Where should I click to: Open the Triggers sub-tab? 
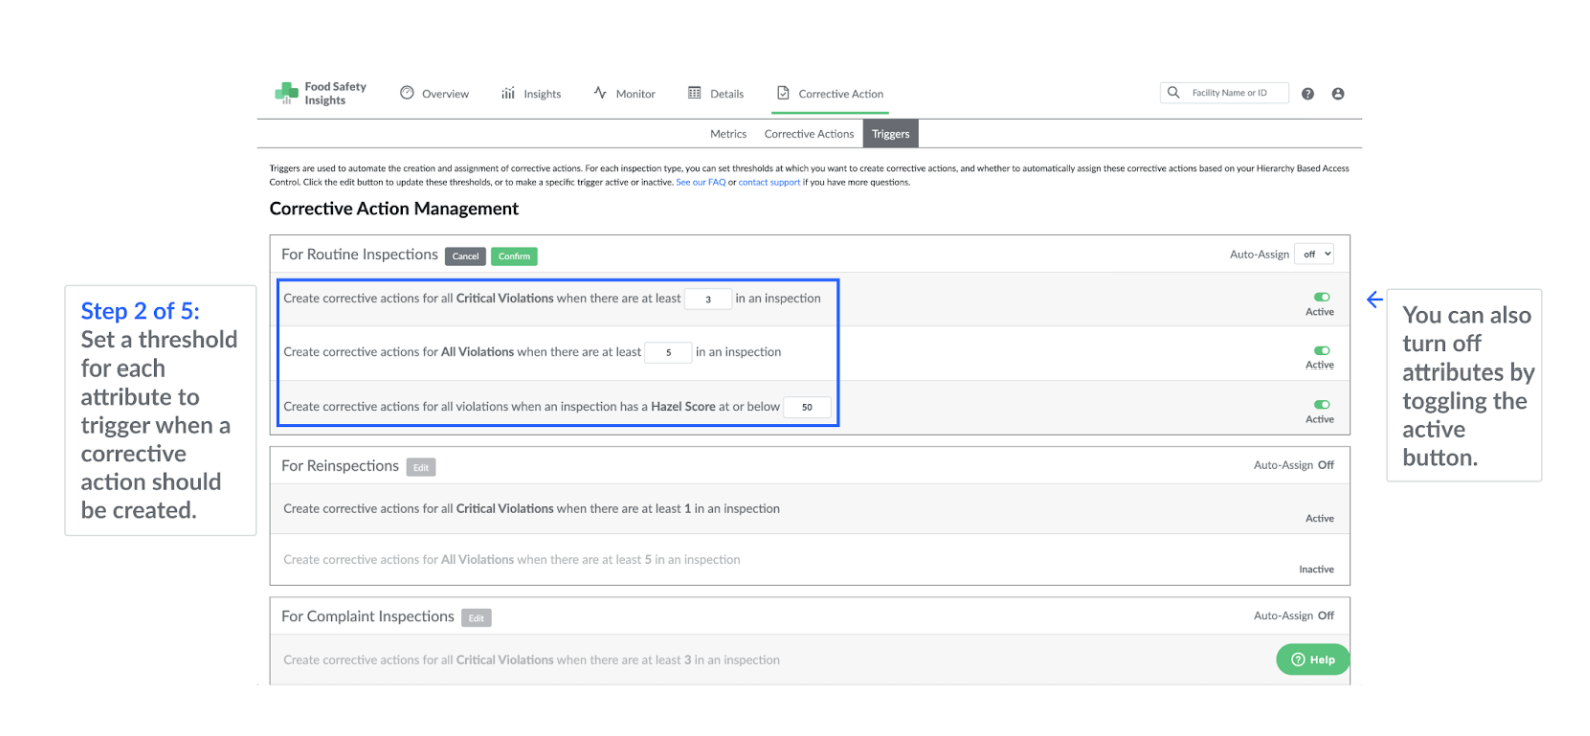(x=890, y=134)
